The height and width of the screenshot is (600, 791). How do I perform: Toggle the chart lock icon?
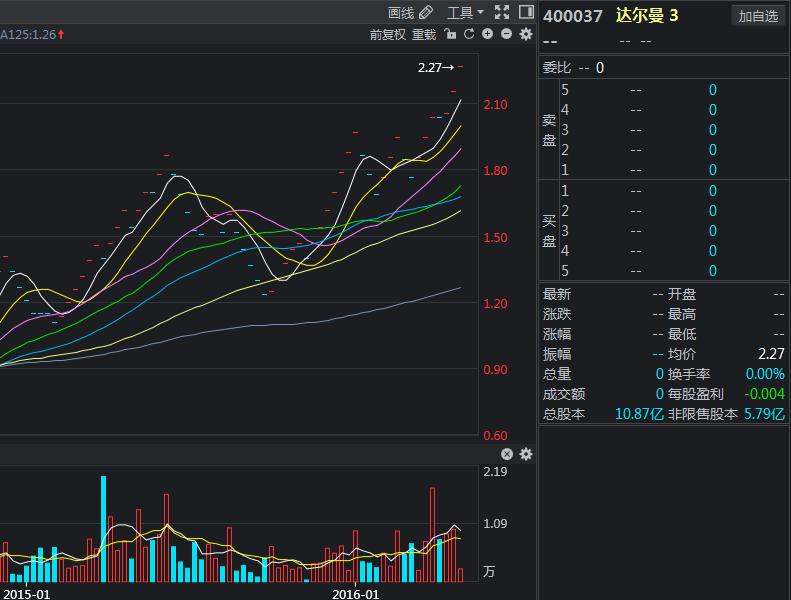click(x=450, y=34)
